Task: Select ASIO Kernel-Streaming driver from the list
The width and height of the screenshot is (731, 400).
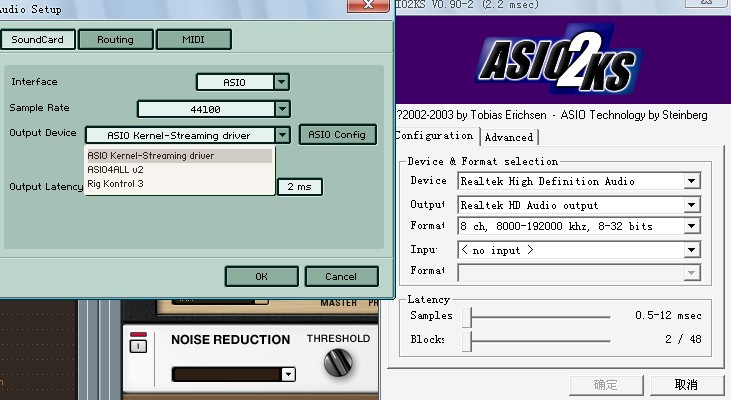Action: tap(179, 156)
